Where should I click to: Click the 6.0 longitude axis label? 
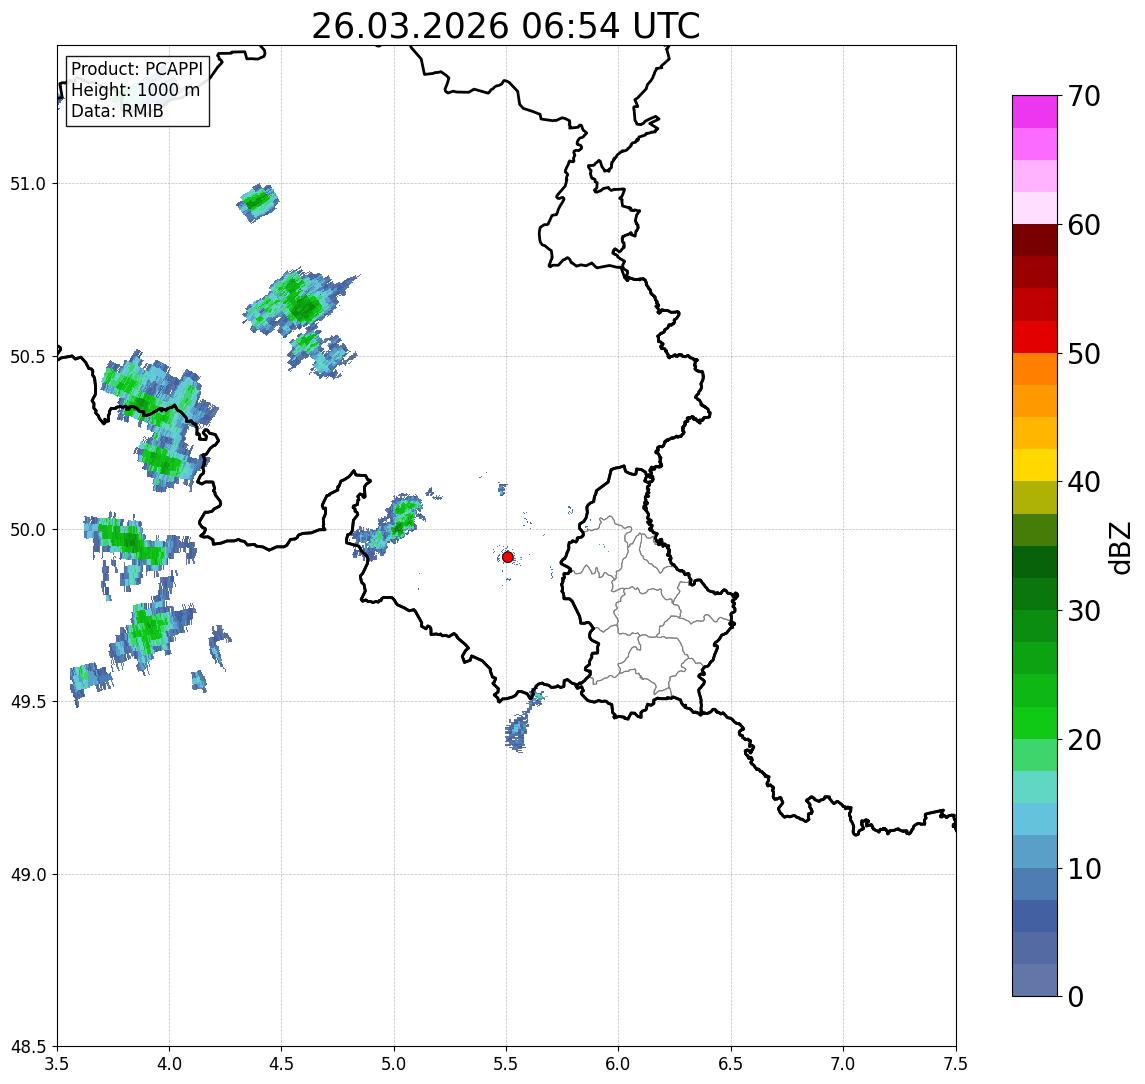pos(619,1063)
